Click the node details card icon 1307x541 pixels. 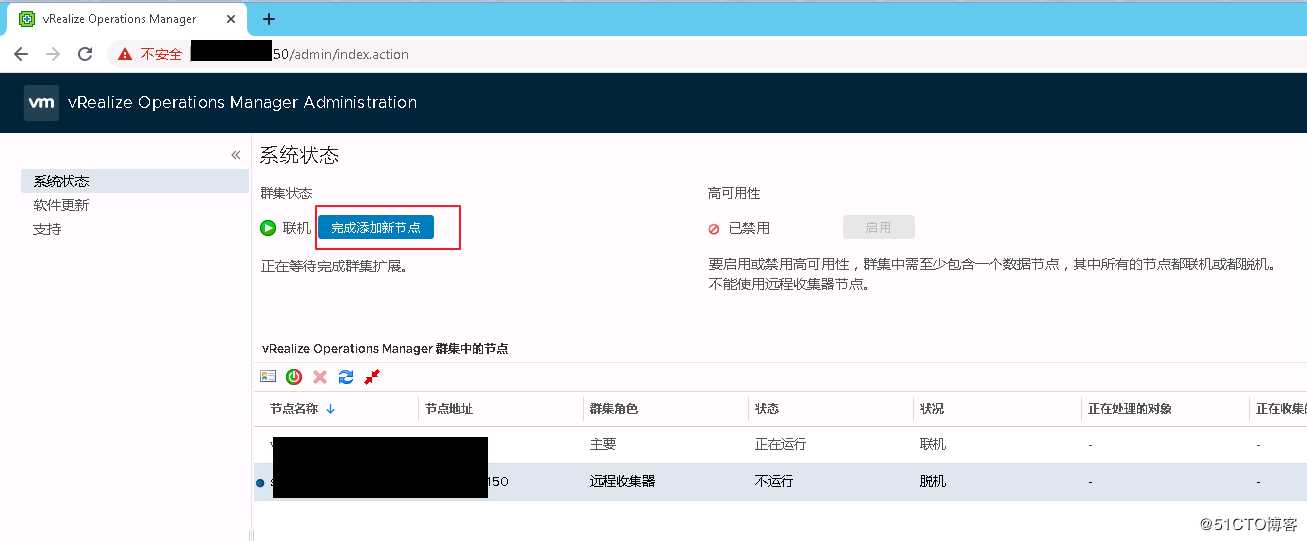[268, 376]
